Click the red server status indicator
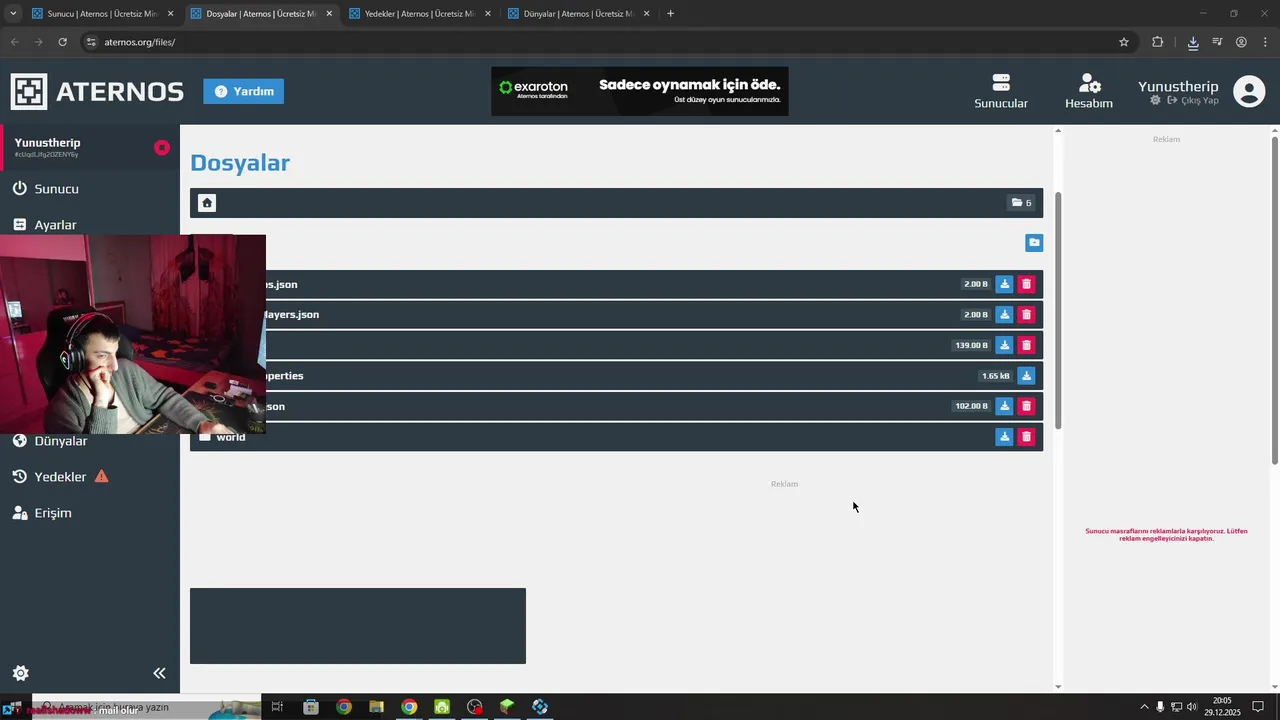 [x=162, y=148]
